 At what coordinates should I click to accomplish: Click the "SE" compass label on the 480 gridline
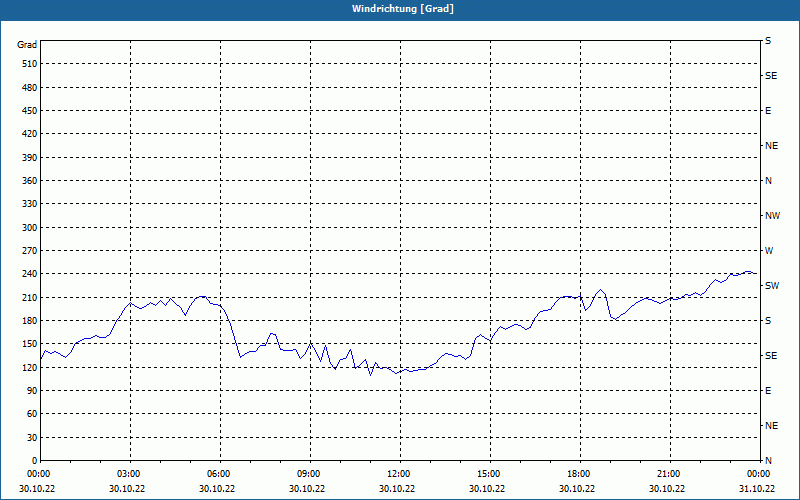click(771, 76)
